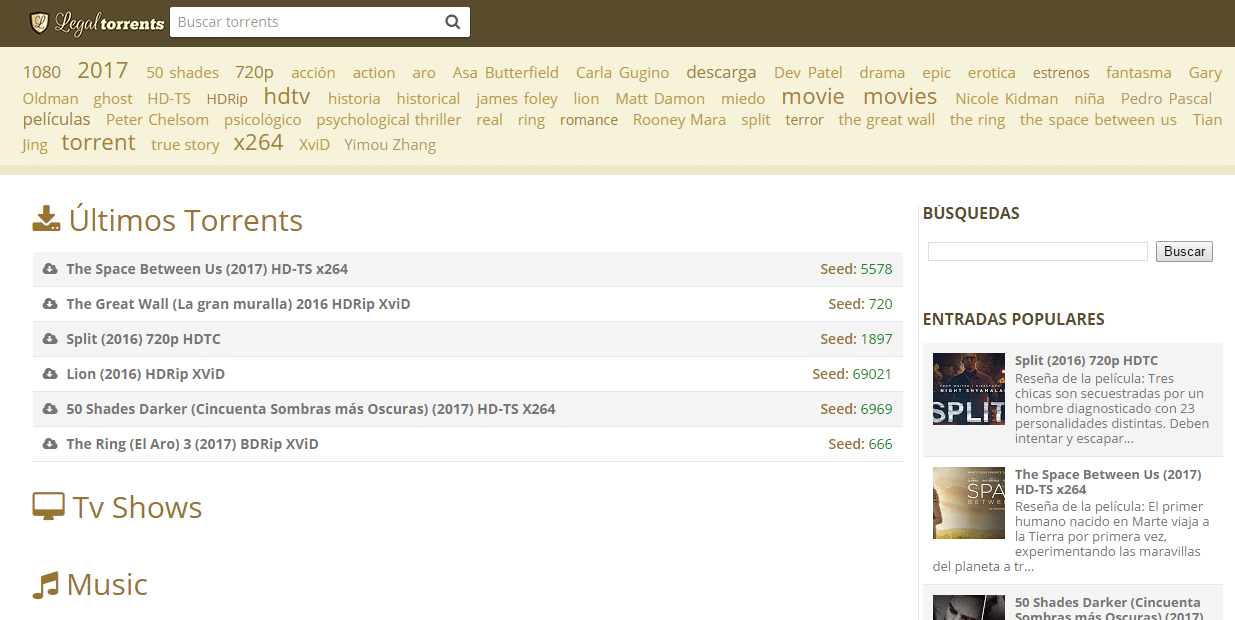Select the movies tag
Viewport: 1235px width, 620px height.
900,96
